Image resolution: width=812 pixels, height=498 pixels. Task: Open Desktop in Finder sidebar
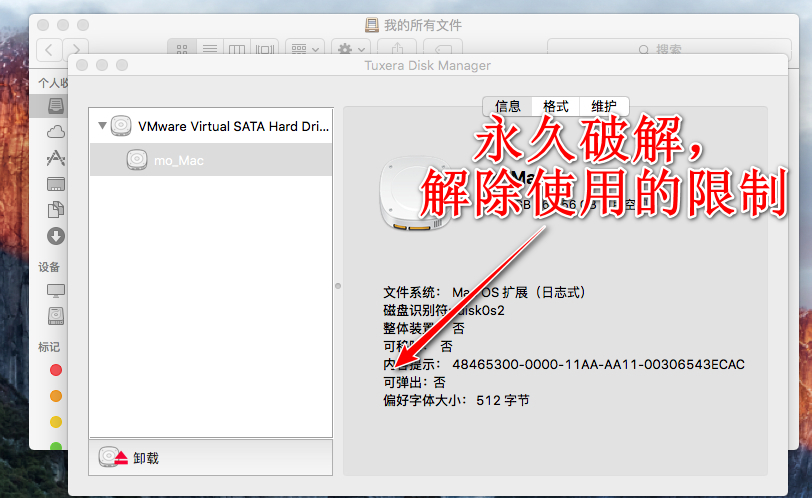point(55,184)
